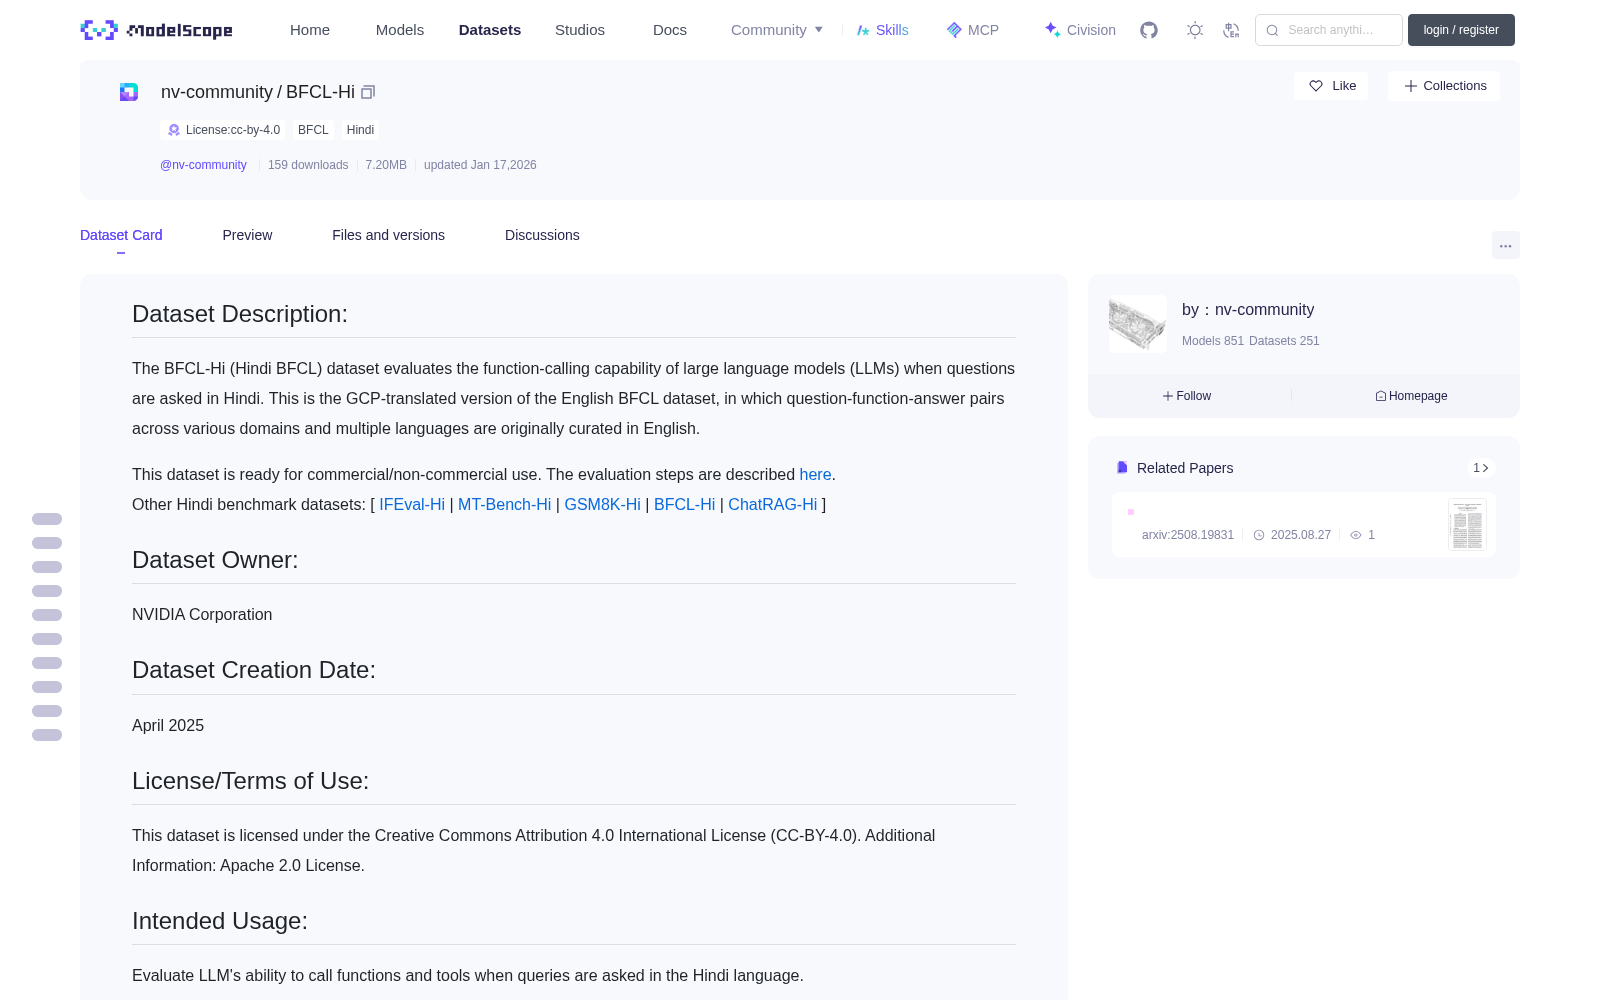1600x1000 pixels.
Task: Go to the Home menu item
Action: (310, 30)
